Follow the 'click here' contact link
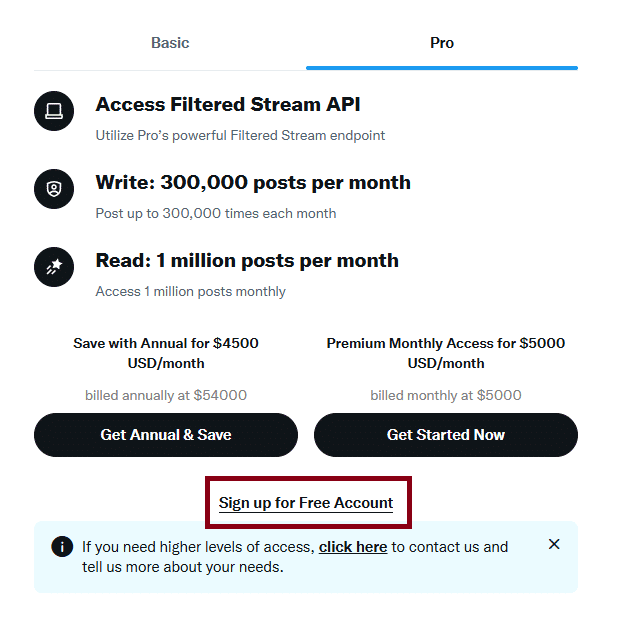 tap(353, 547)
